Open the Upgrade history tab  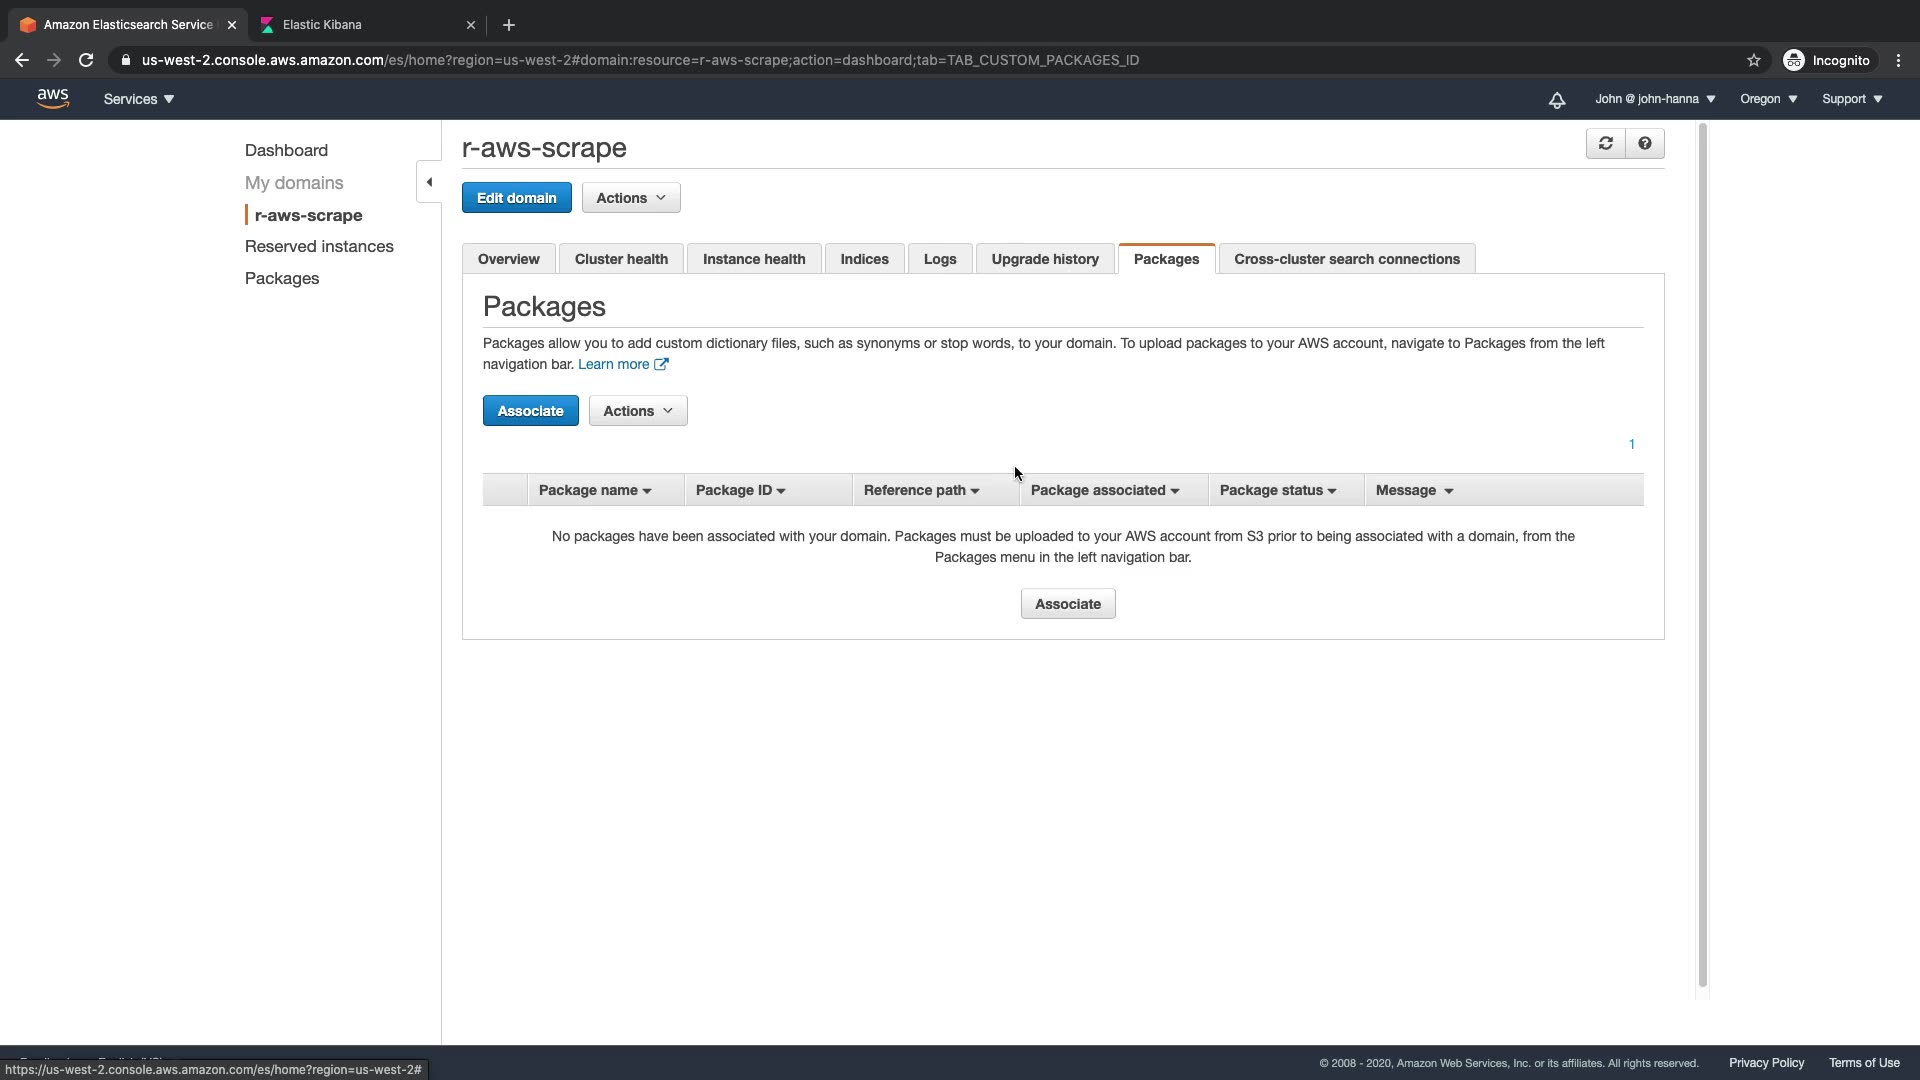pyautogui.click(x=1045, y=259)
